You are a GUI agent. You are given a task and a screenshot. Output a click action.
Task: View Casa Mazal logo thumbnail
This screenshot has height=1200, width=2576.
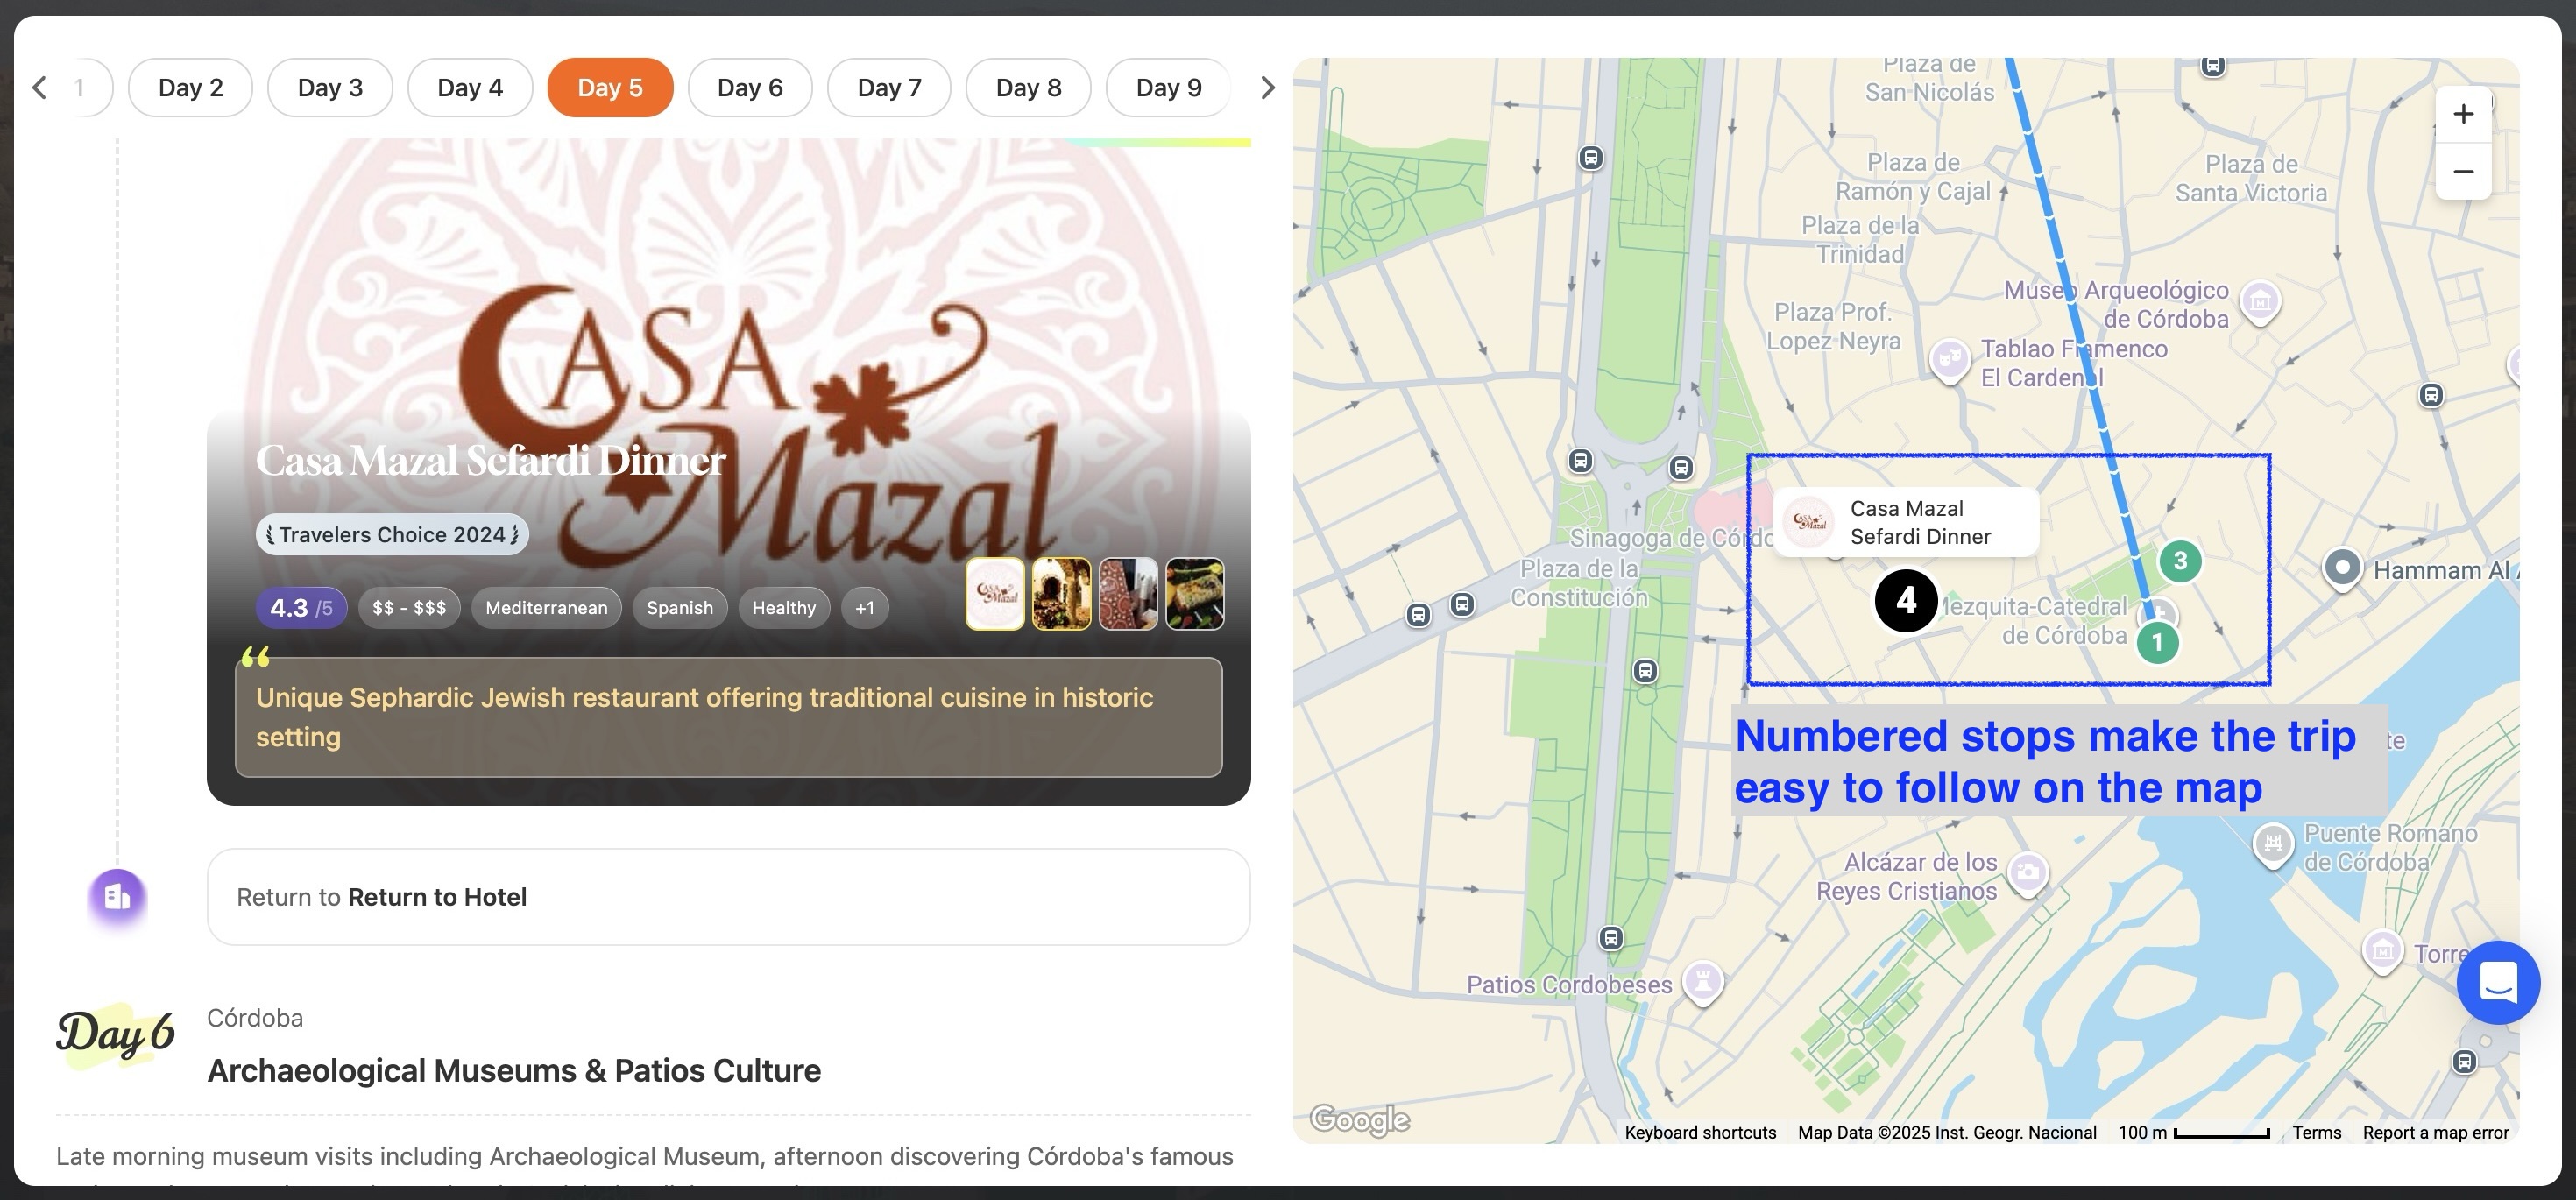point(995,594)
